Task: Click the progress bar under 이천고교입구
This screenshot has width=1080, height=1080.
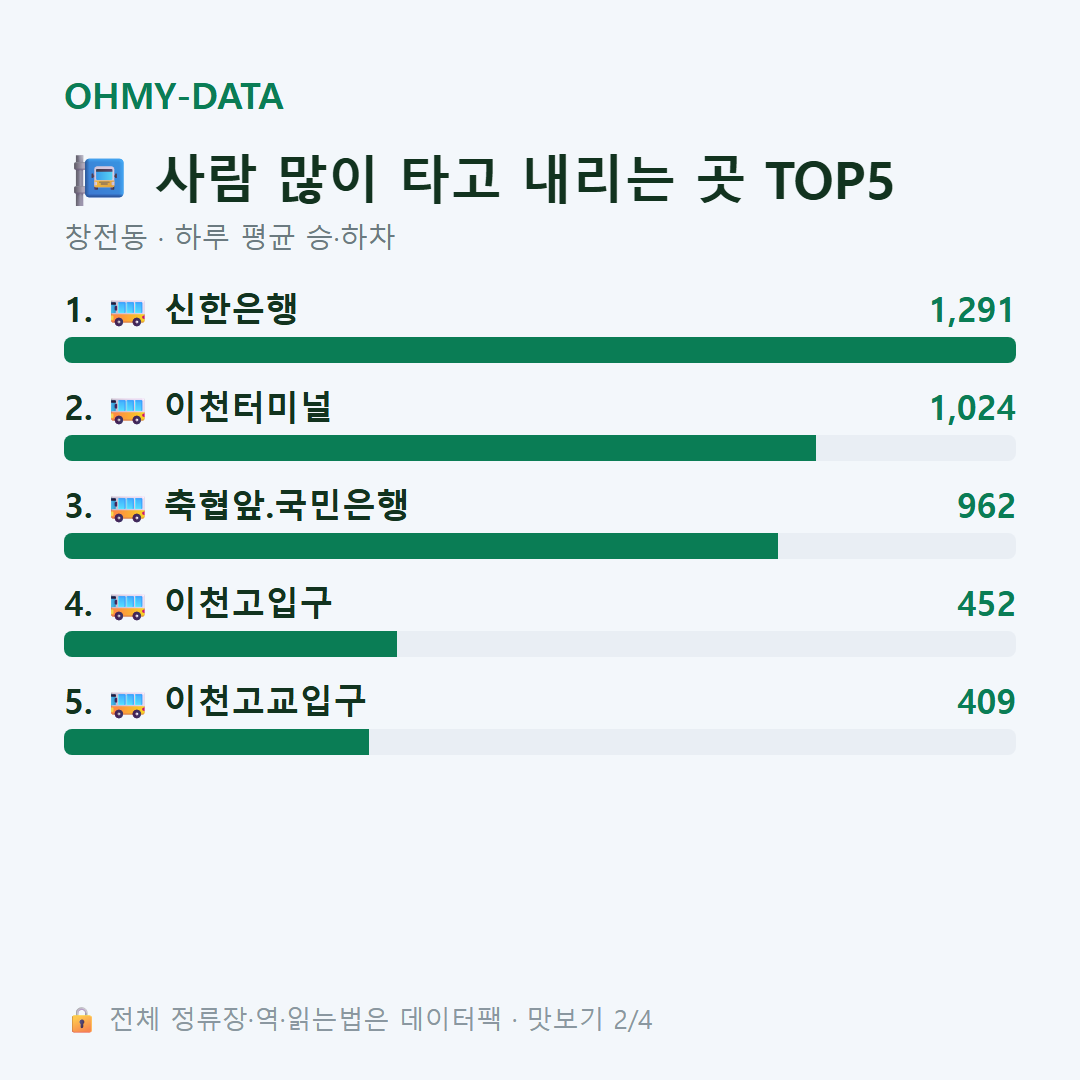Action: tap(540, 742)
